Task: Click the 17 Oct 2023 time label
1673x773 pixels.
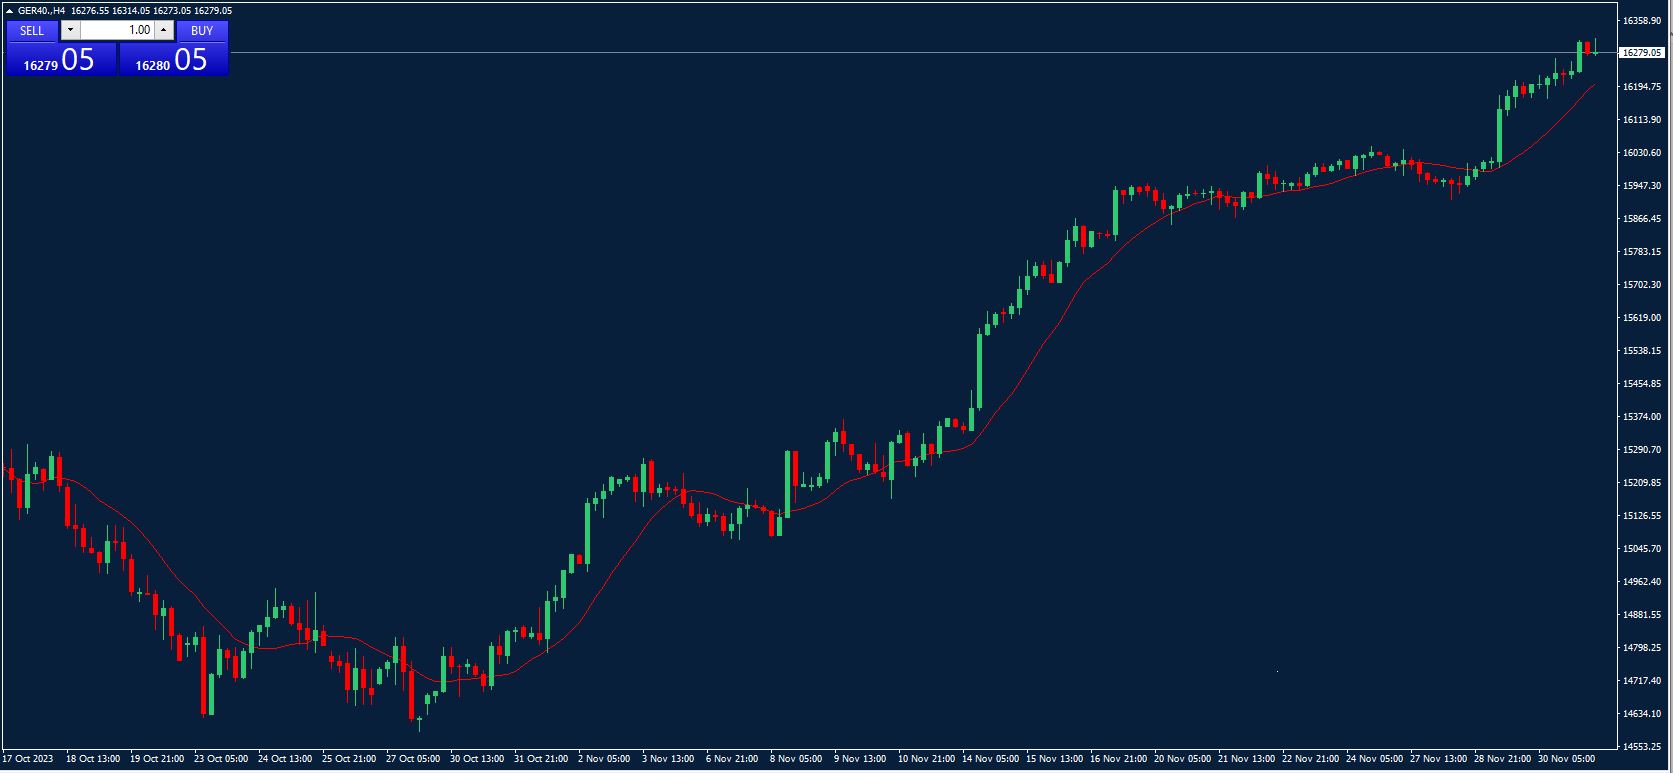Action: tap(28, 759)
